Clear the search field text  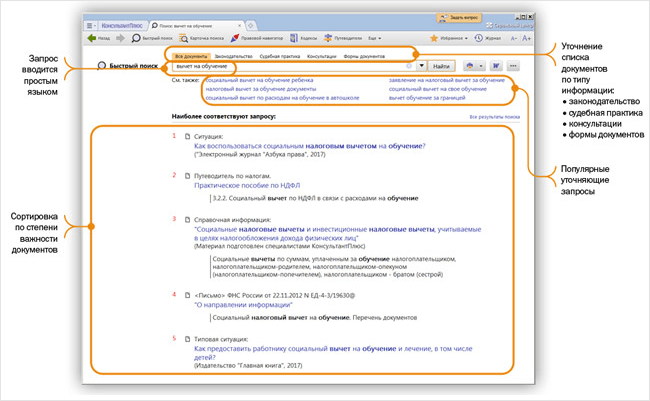[409, 65]
